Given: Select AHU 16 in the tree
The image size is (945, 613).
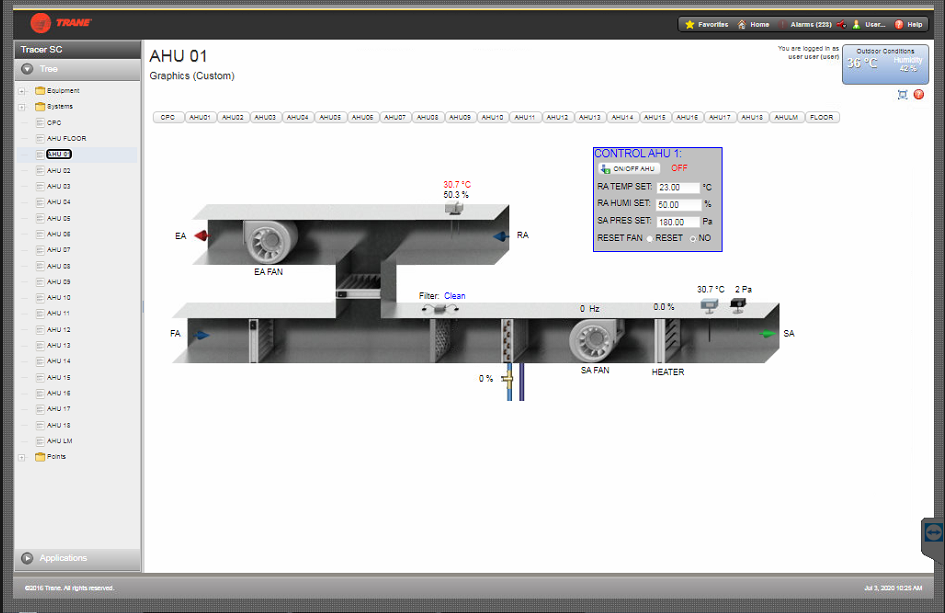Looking at the screenshot, I should click(58, 393).
